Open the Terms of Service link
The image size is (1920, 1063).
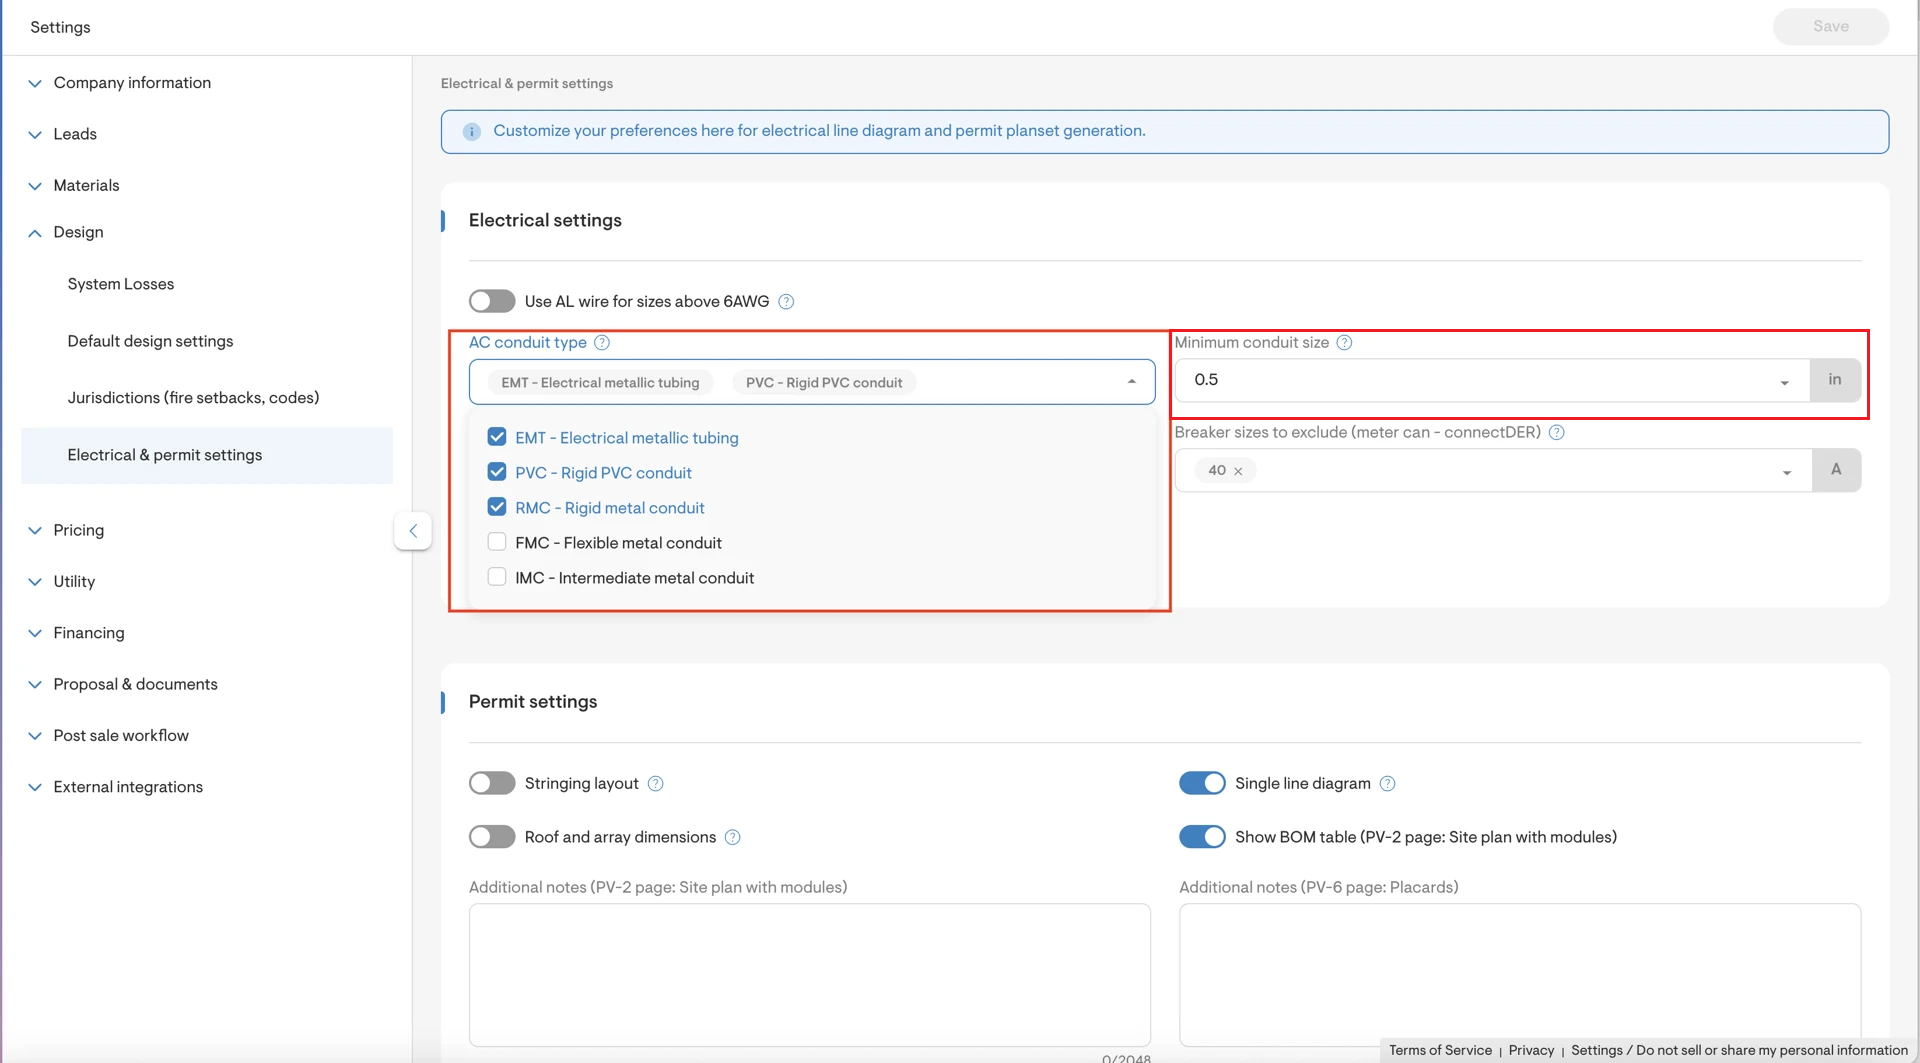tap(1439, 1050)
